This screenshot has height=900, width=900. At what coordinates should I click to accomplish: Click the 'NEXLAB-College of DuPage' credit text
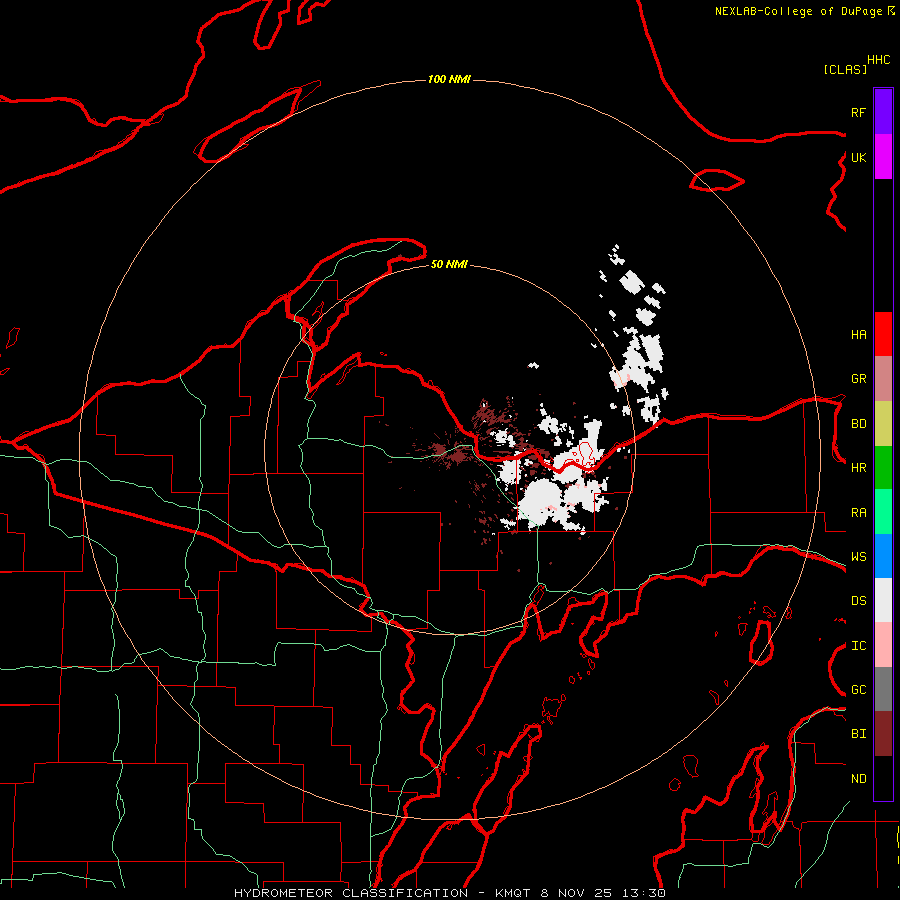(x=798, y=11)
